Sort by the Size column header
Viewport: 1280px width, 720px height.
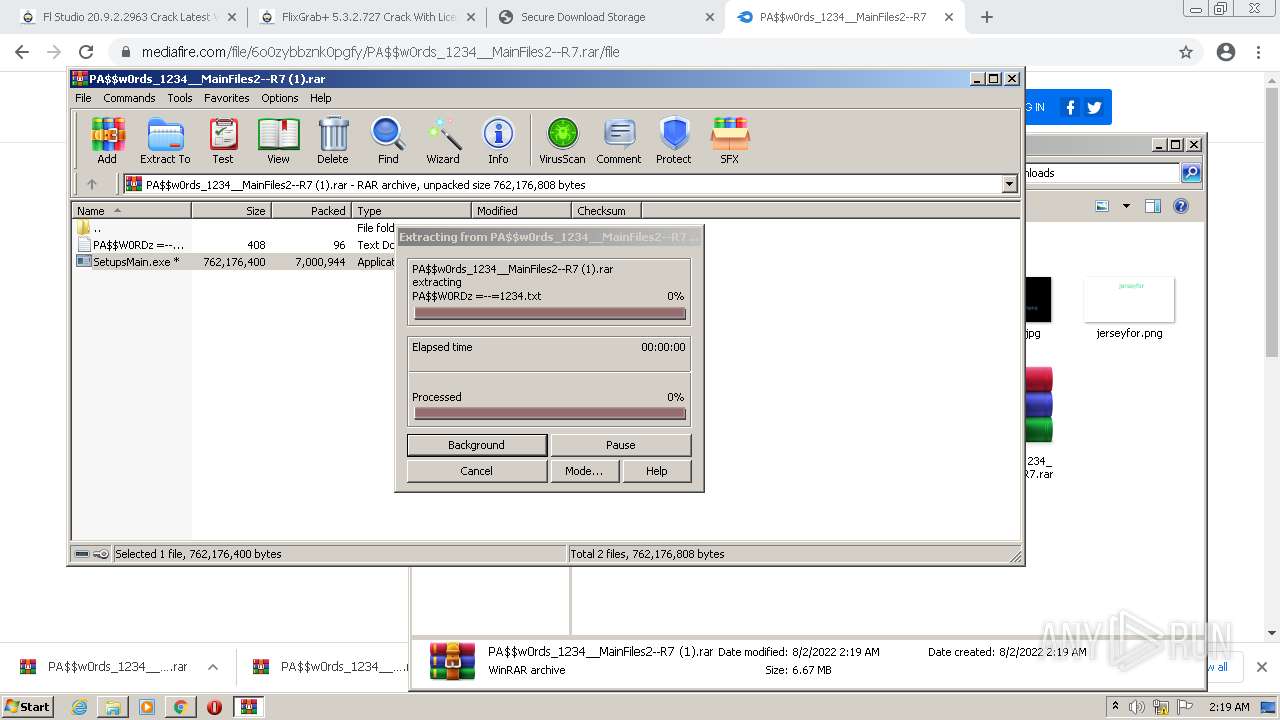[x=231, y=211]
